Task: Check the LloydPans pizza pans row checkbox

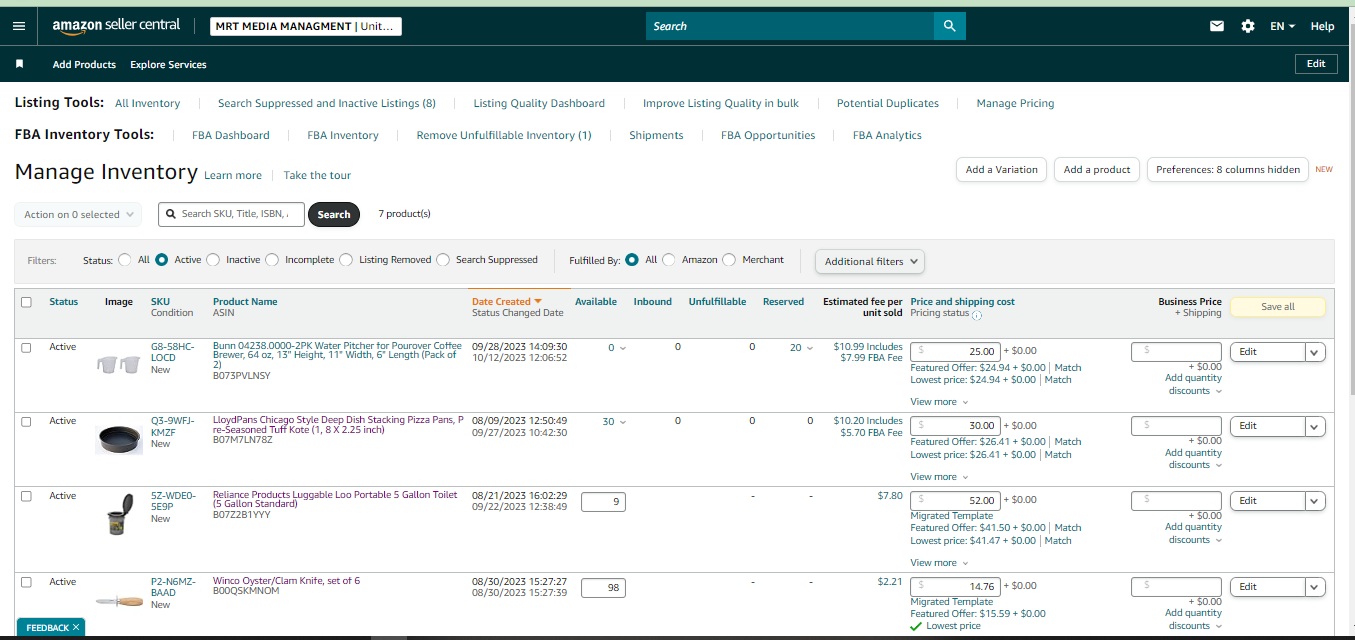Action: click(26, 422)
